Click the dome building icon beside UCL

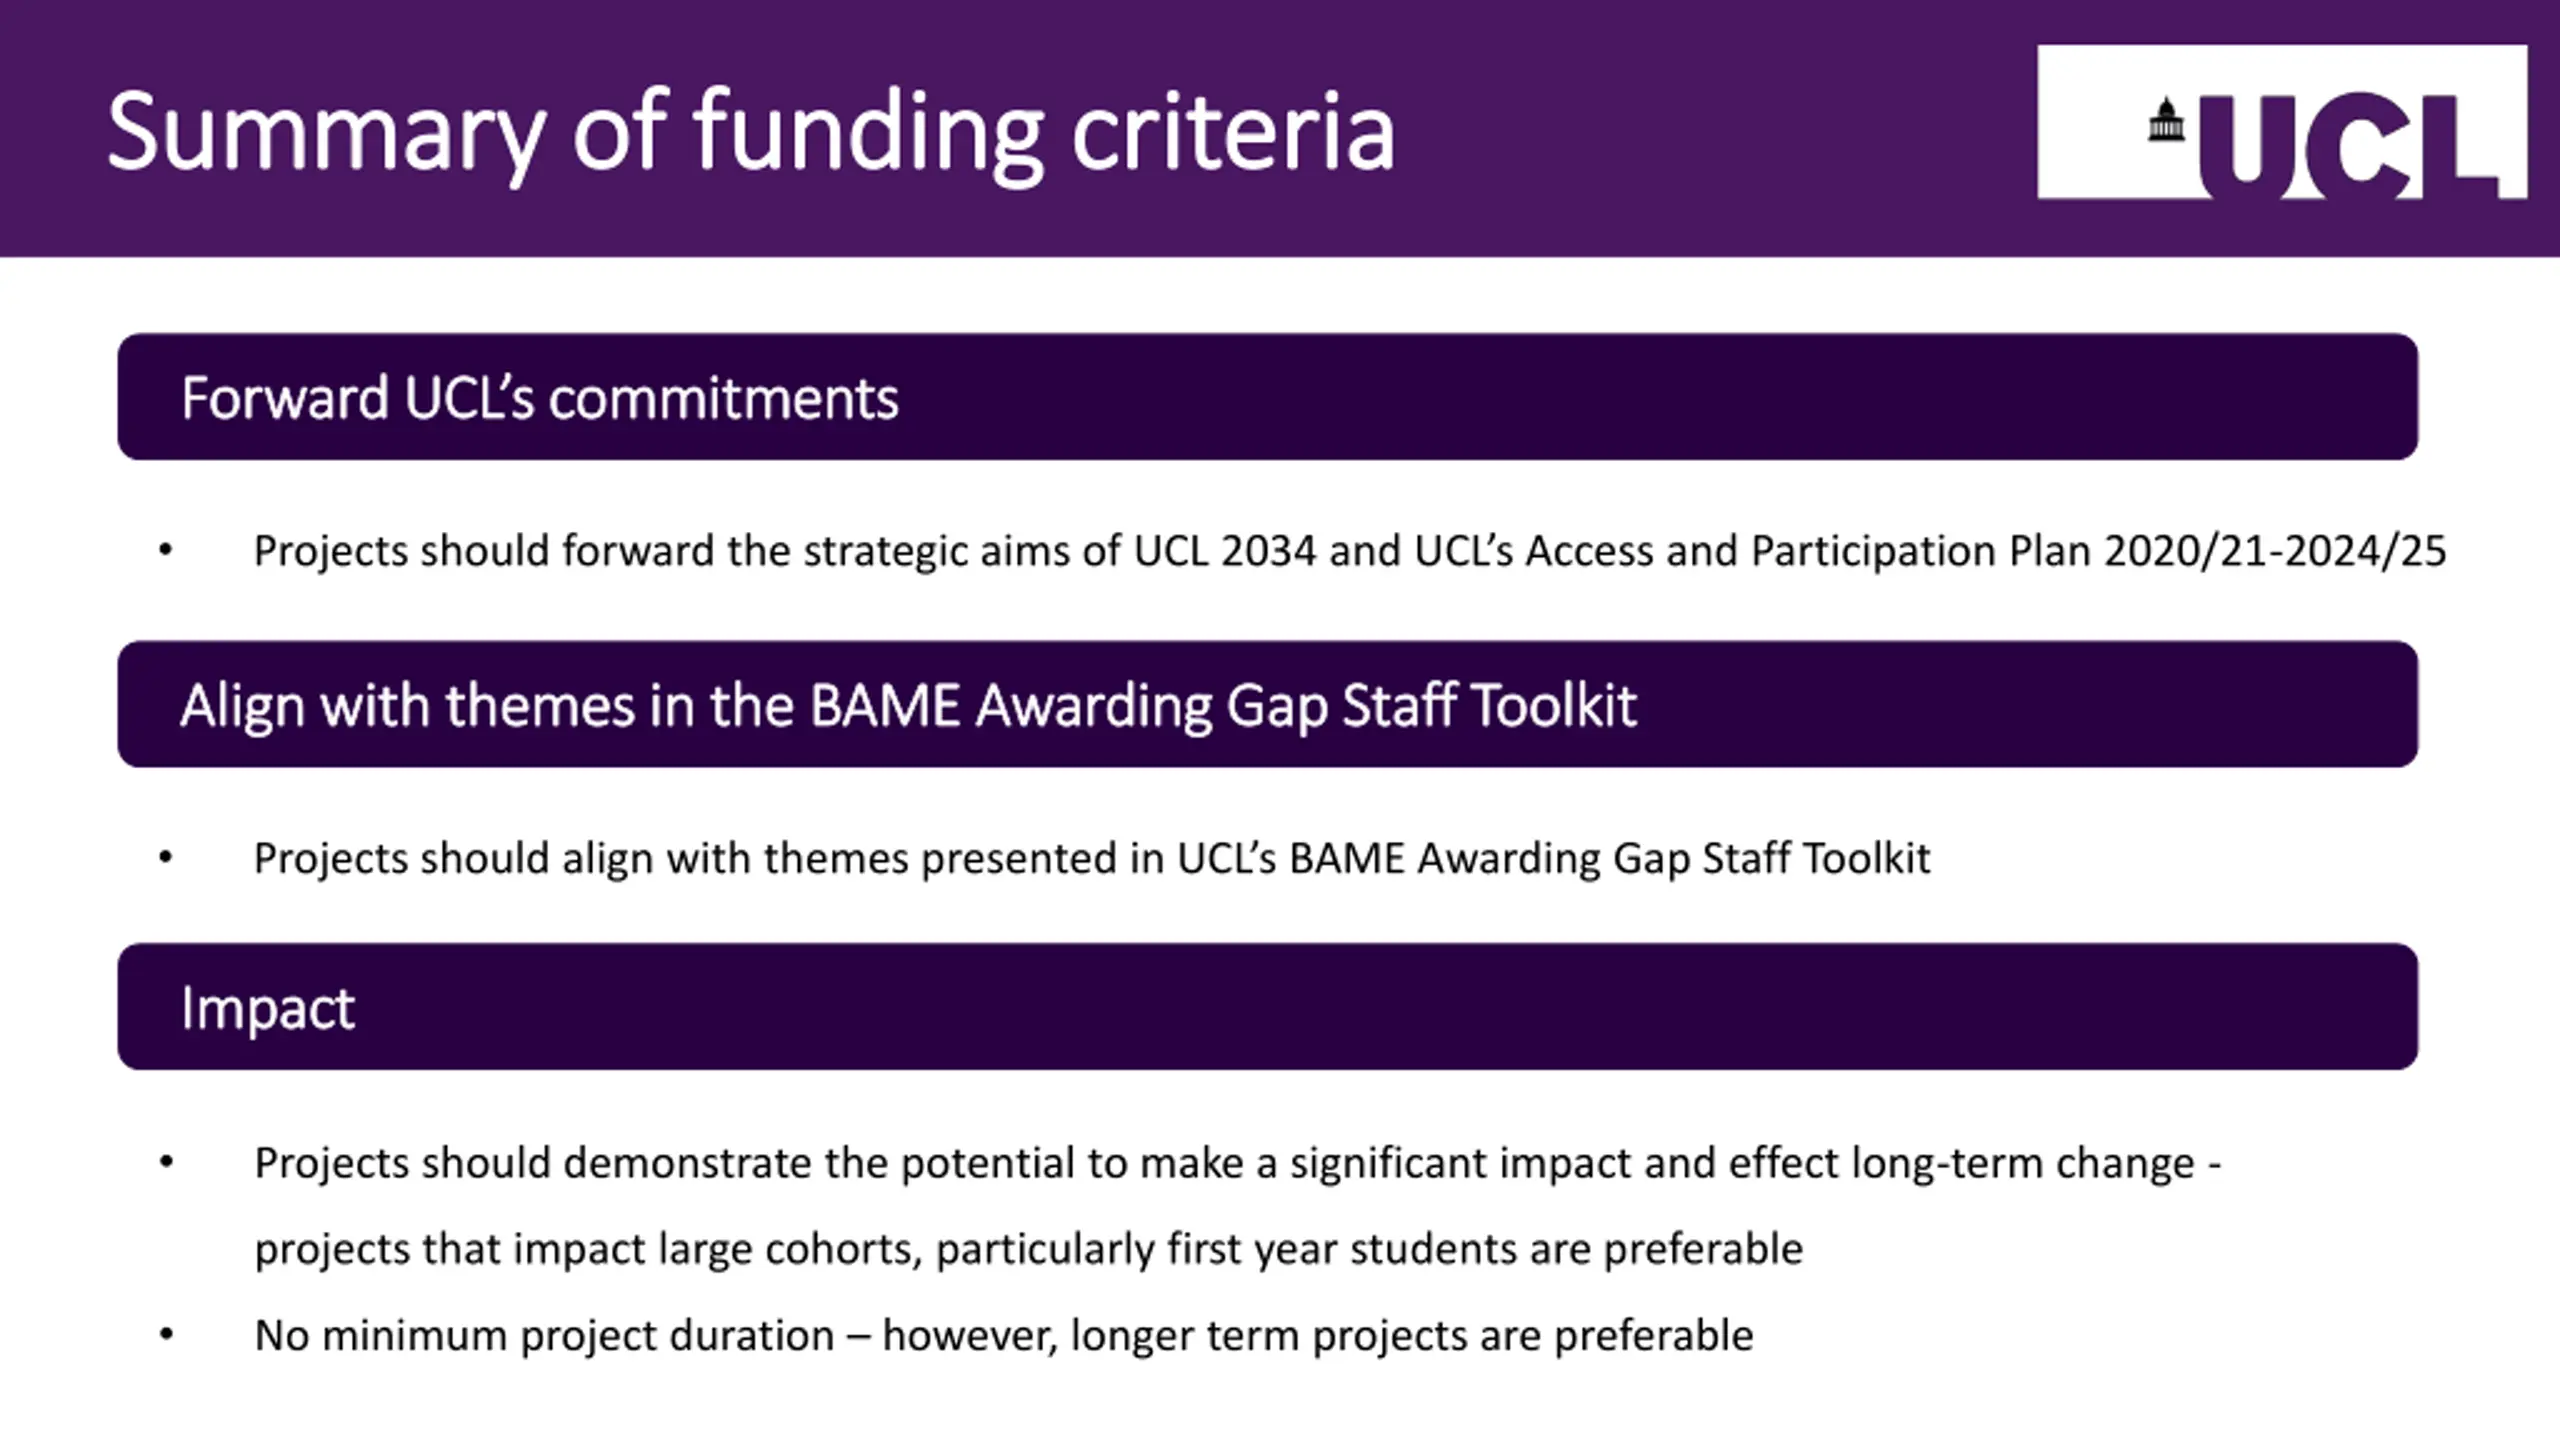[x=2166, y=121]
